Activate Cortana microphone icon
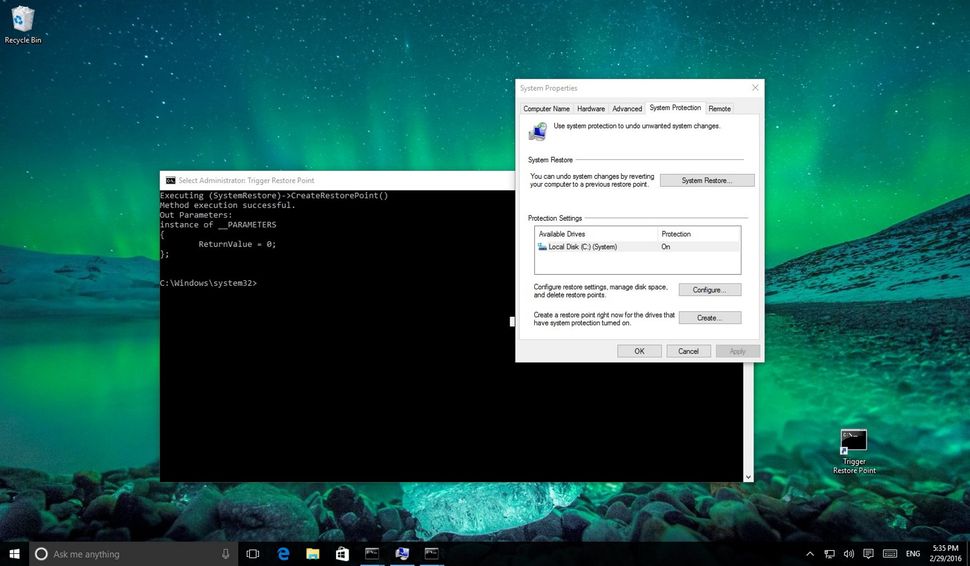Viewport: 970px width, 566px height. (225, 554)
